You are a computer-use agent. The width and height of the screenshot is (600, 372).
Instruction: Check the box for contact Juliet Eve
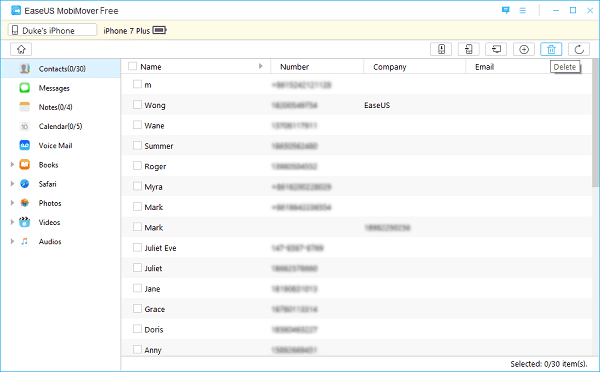tap(137, 247)
